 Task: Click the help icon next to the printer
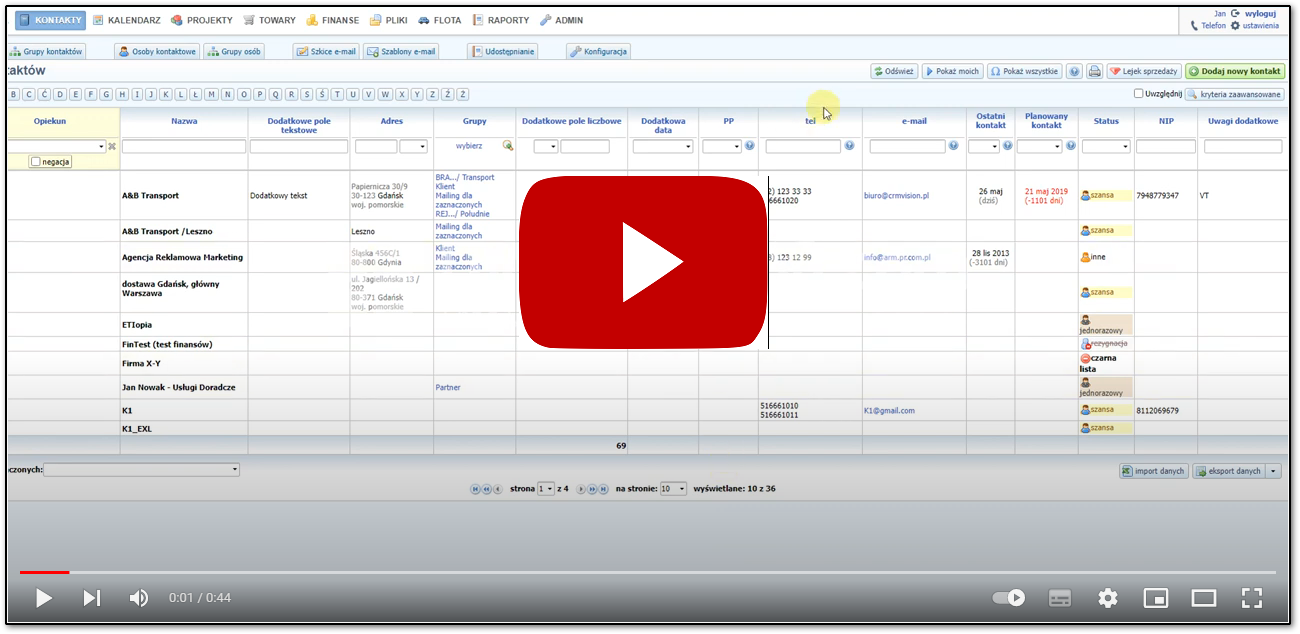tap(1074, 72)
